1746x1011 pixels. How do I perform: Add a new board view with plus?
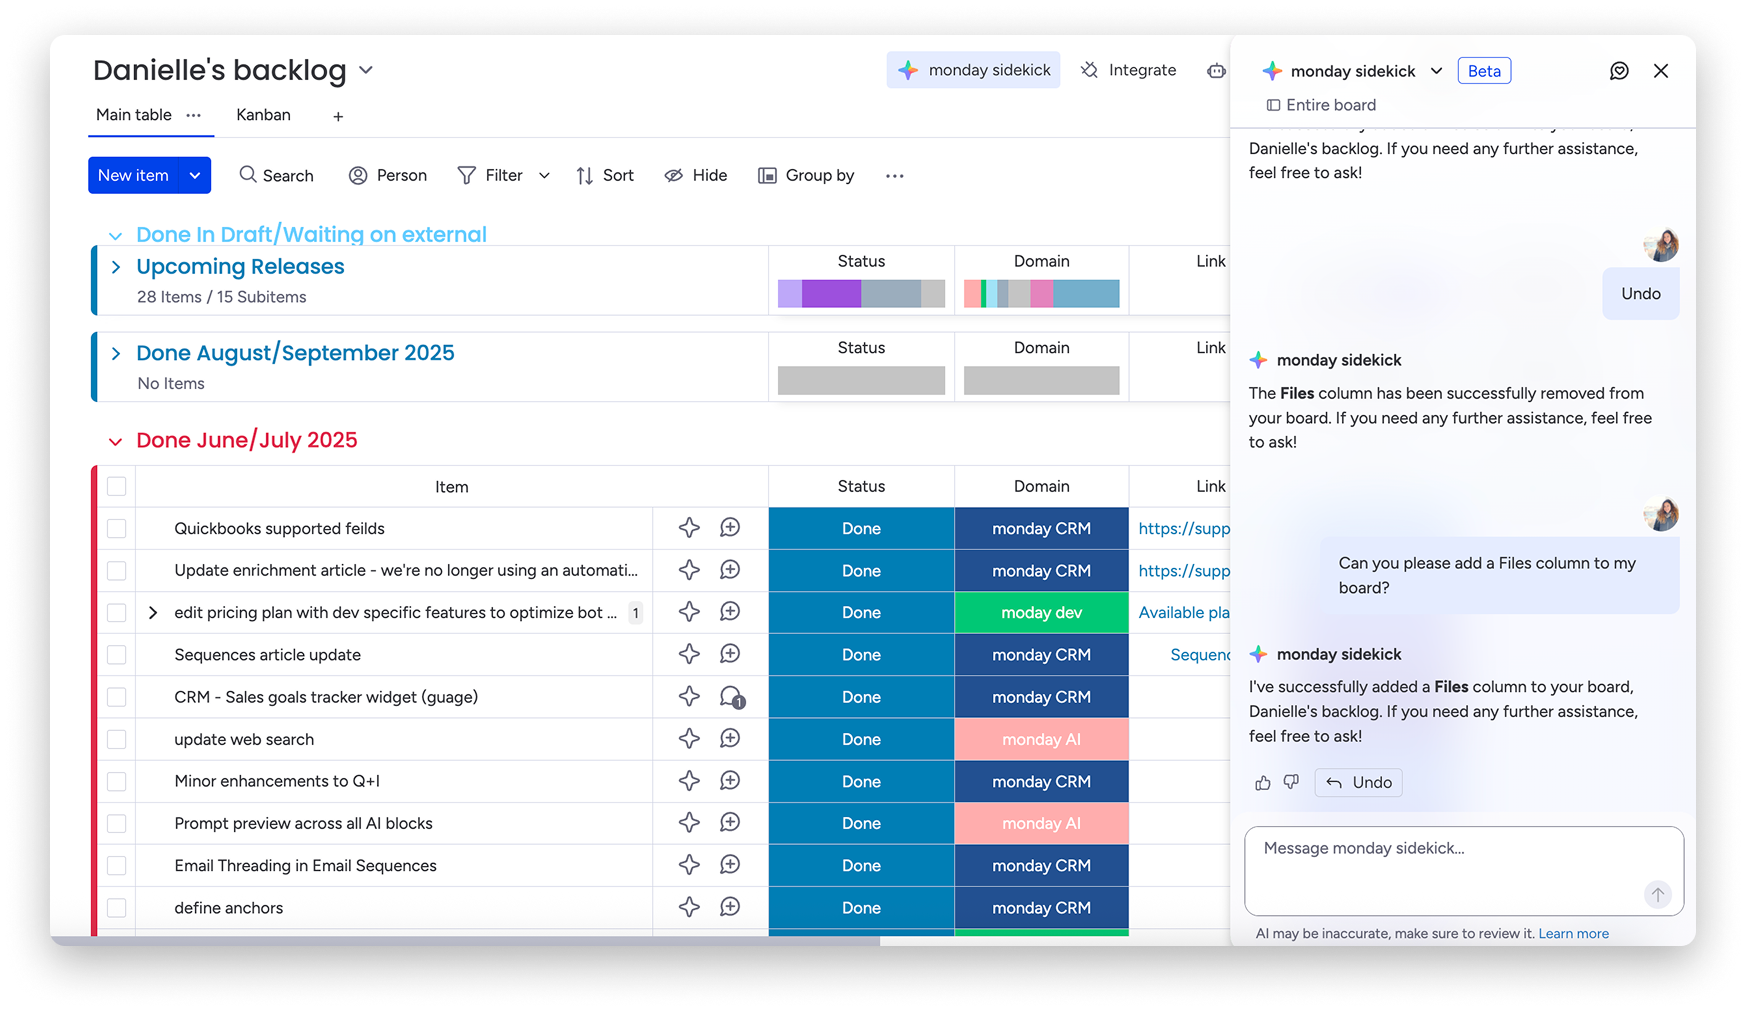coord(338,116)
